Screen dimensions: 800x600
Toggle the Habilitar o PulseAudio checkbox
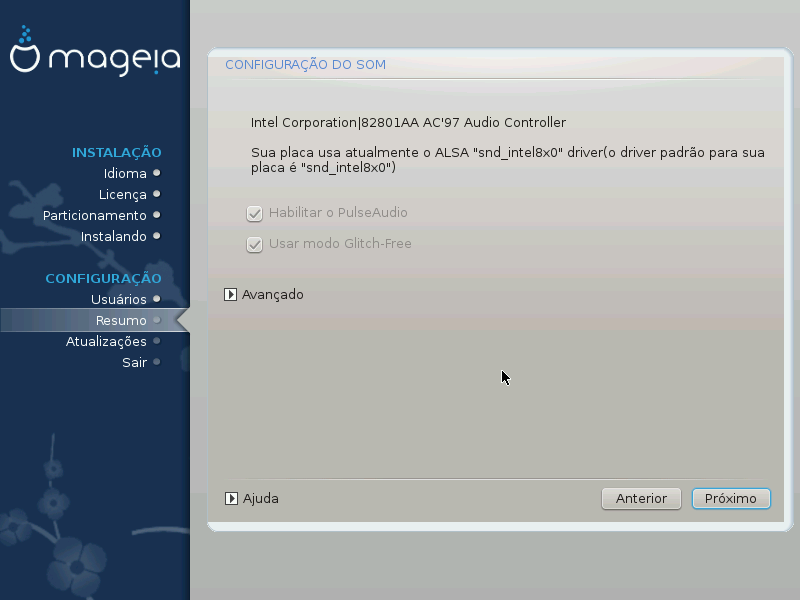click(x=254, y=213)
